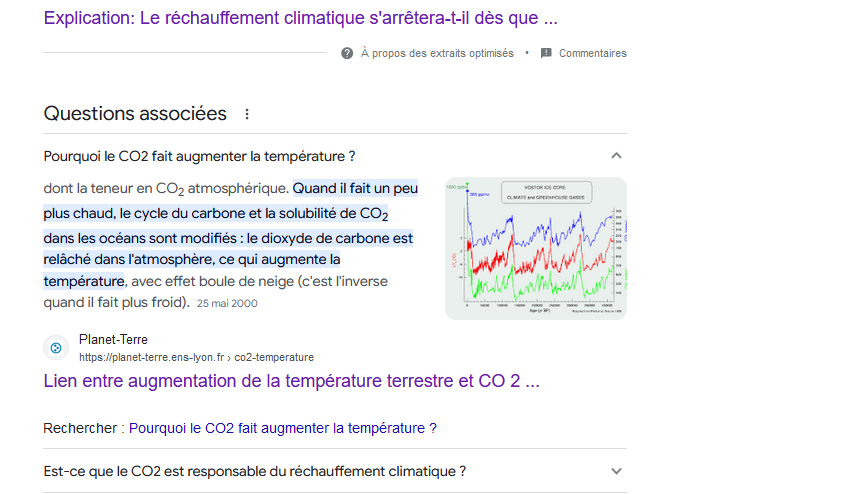Open 'À propos des extraits optimisés' link
The image size is (846, 494).
pyautogui.click(x=437, y=53)
